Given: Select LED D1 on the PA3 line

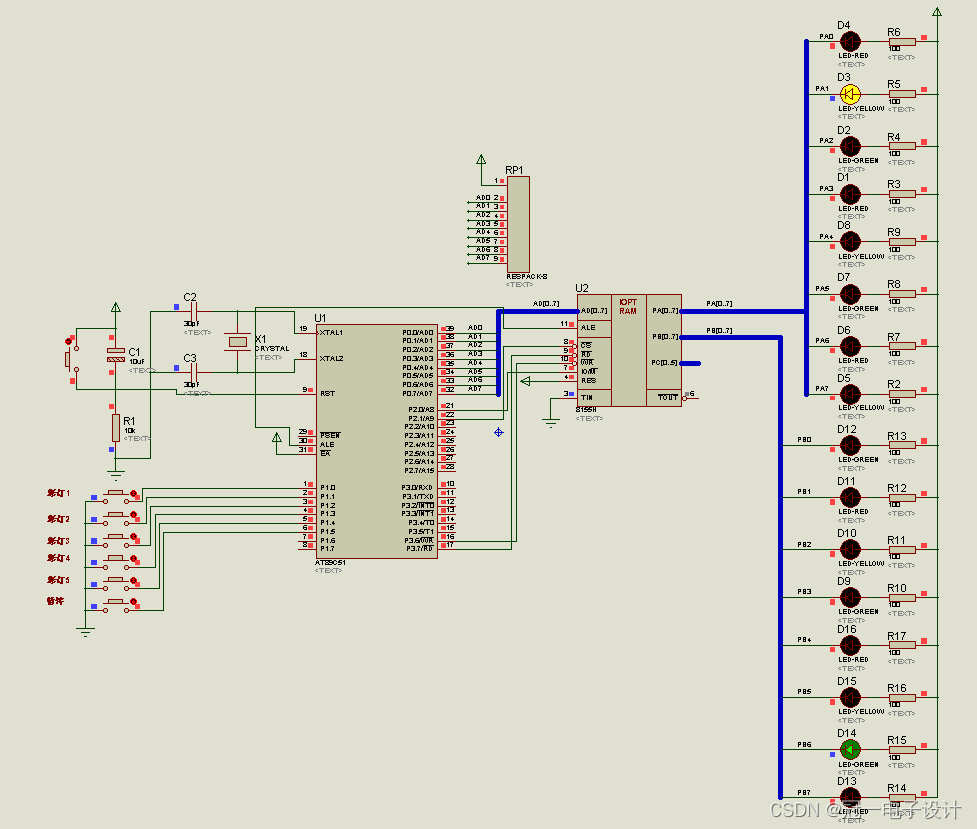Looking at the screenshot, I should (x=850, y=194).
